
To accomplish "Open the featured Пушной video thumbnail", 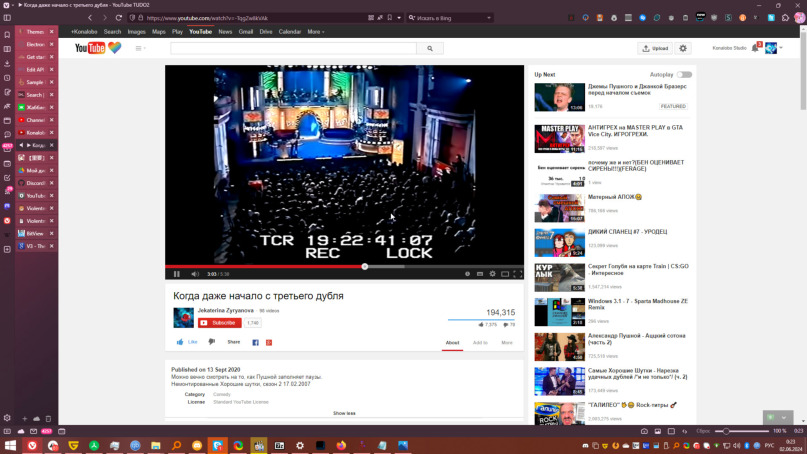I will click(559, 97).
